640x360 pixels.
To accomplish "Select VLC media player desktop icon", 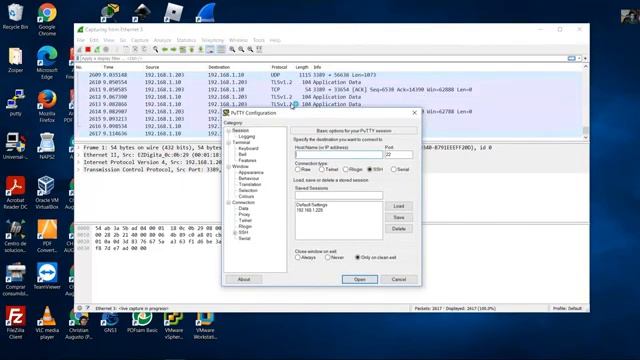I will (x=47, y=322).
